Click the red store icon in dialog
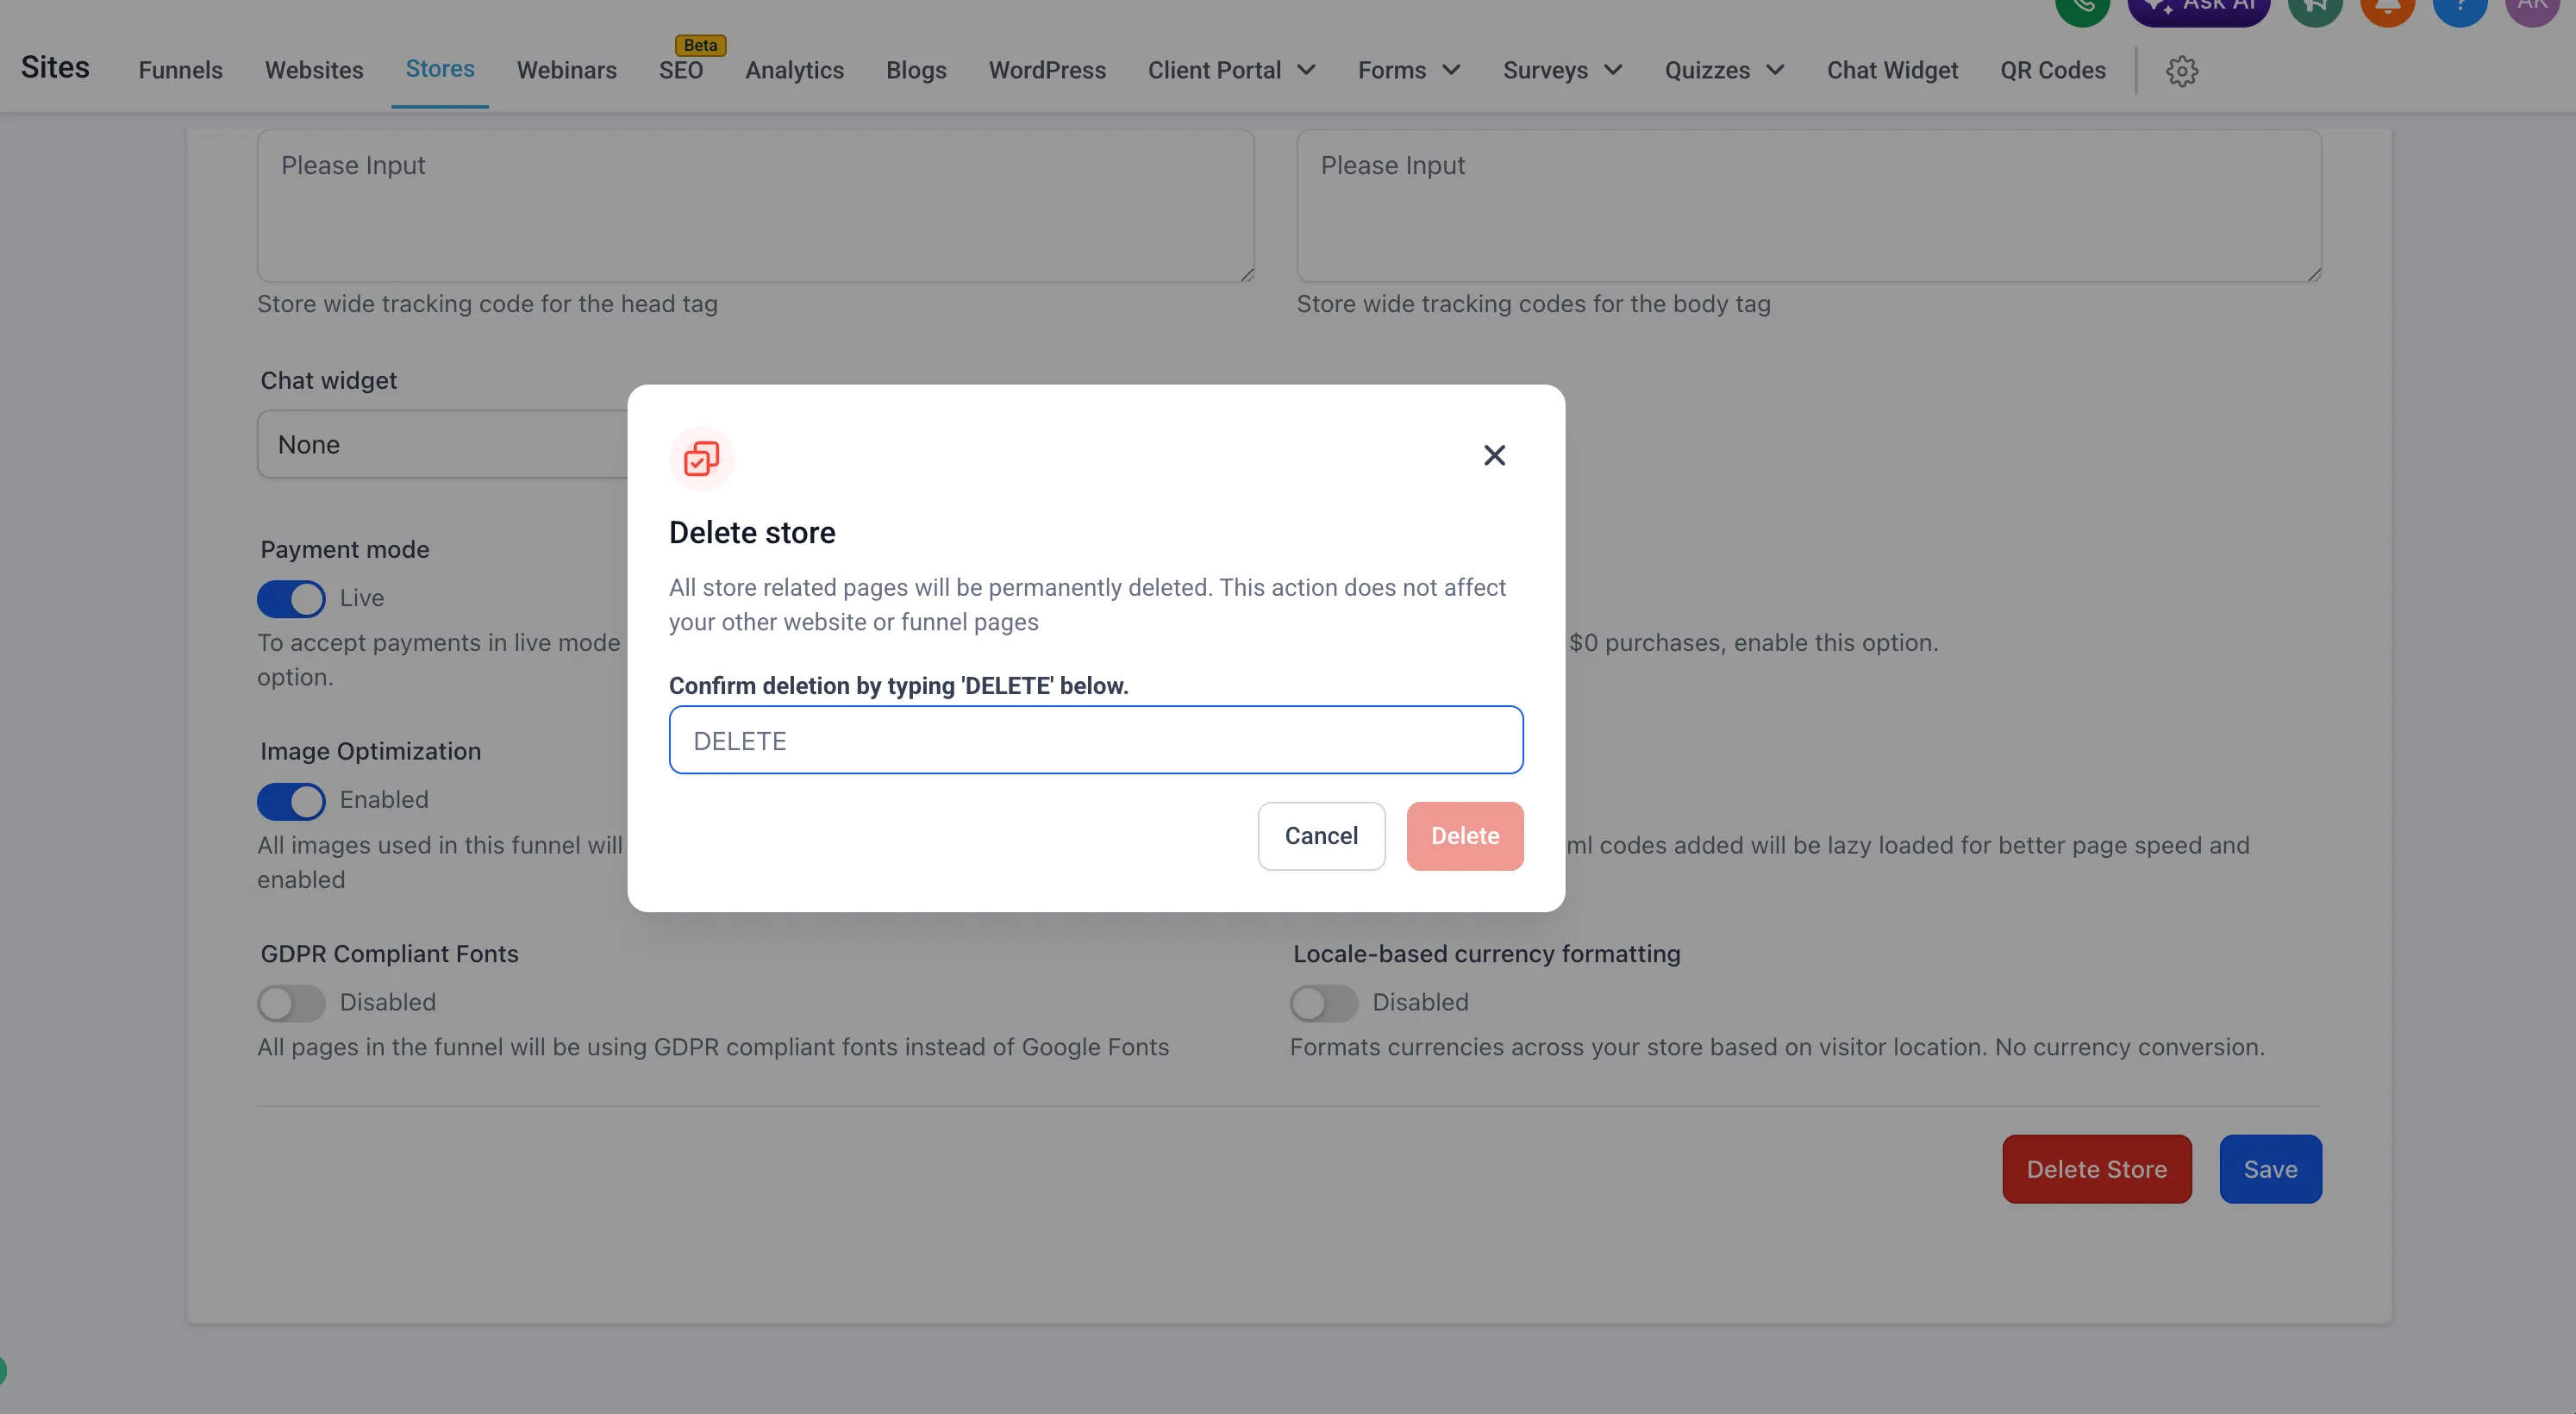This screenshot has height=1414, width=2576. (x=701, y=459)
